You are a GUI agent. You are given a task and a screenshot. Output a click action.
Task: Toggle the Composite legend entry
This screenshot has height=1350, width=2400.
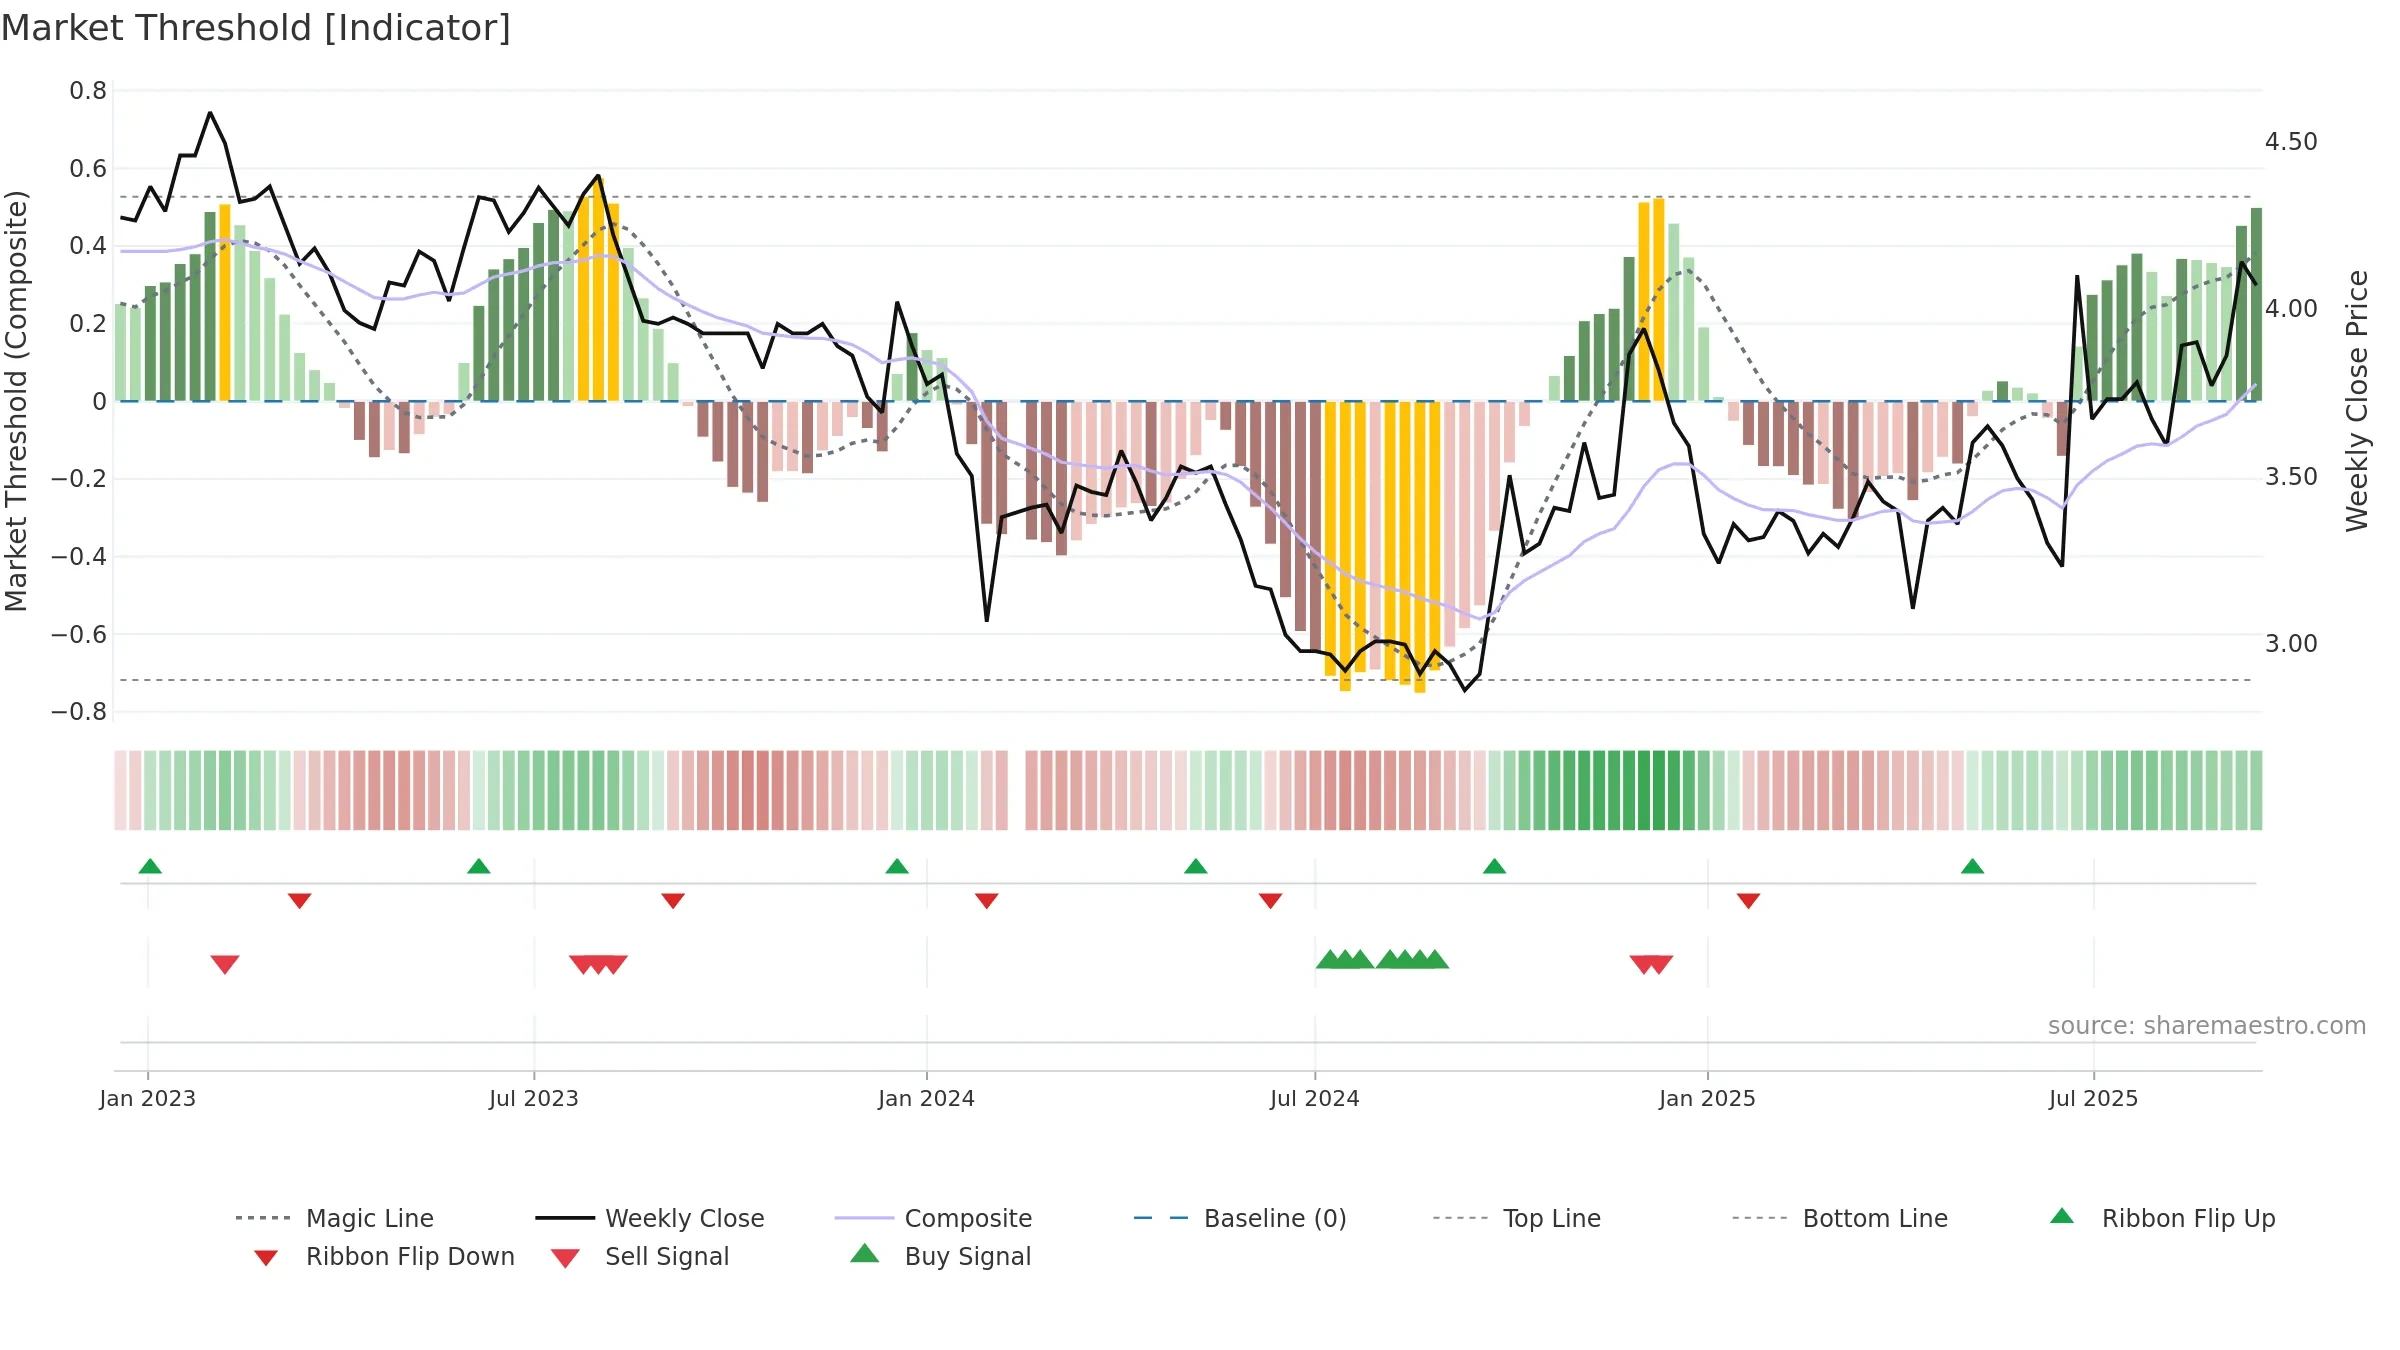pos(933,1218)
